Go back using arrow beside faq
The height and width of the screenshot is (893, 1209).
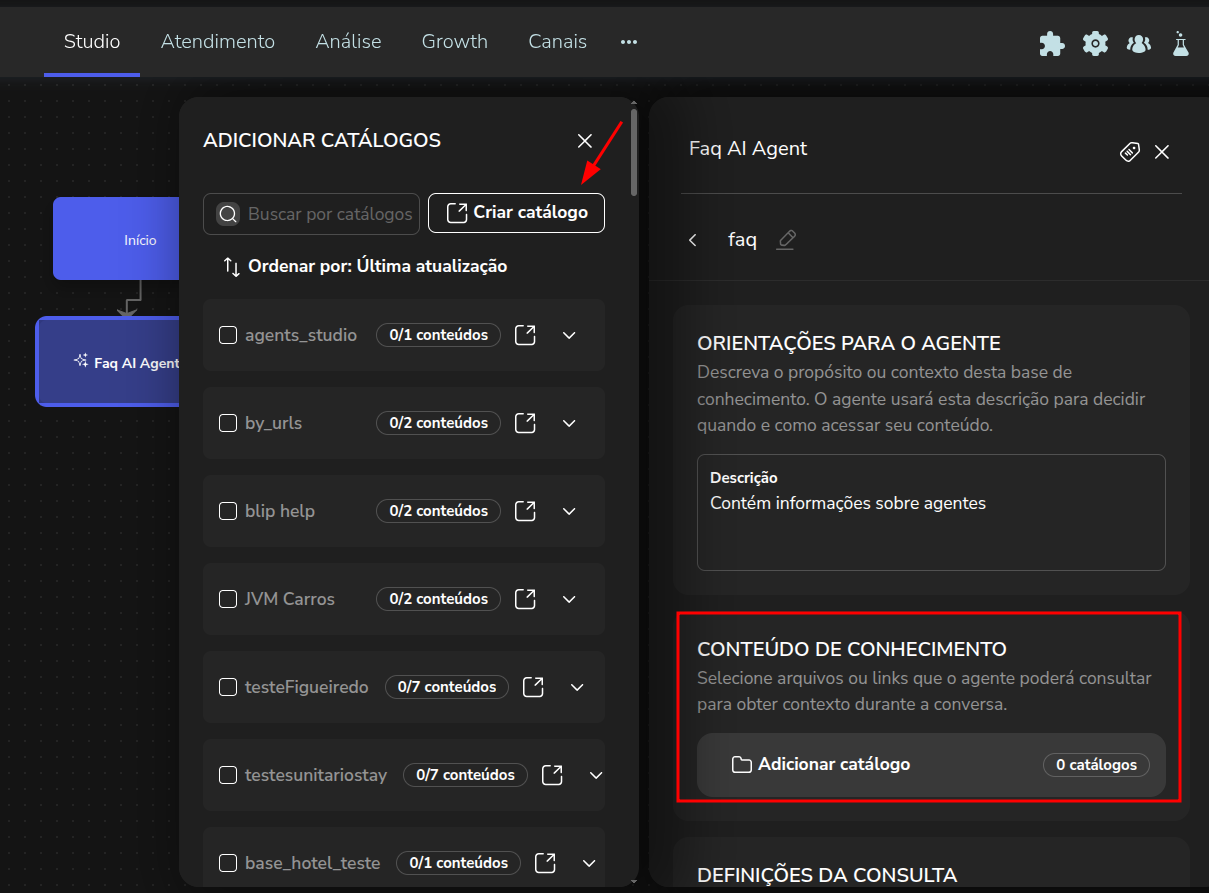point(693,240)
